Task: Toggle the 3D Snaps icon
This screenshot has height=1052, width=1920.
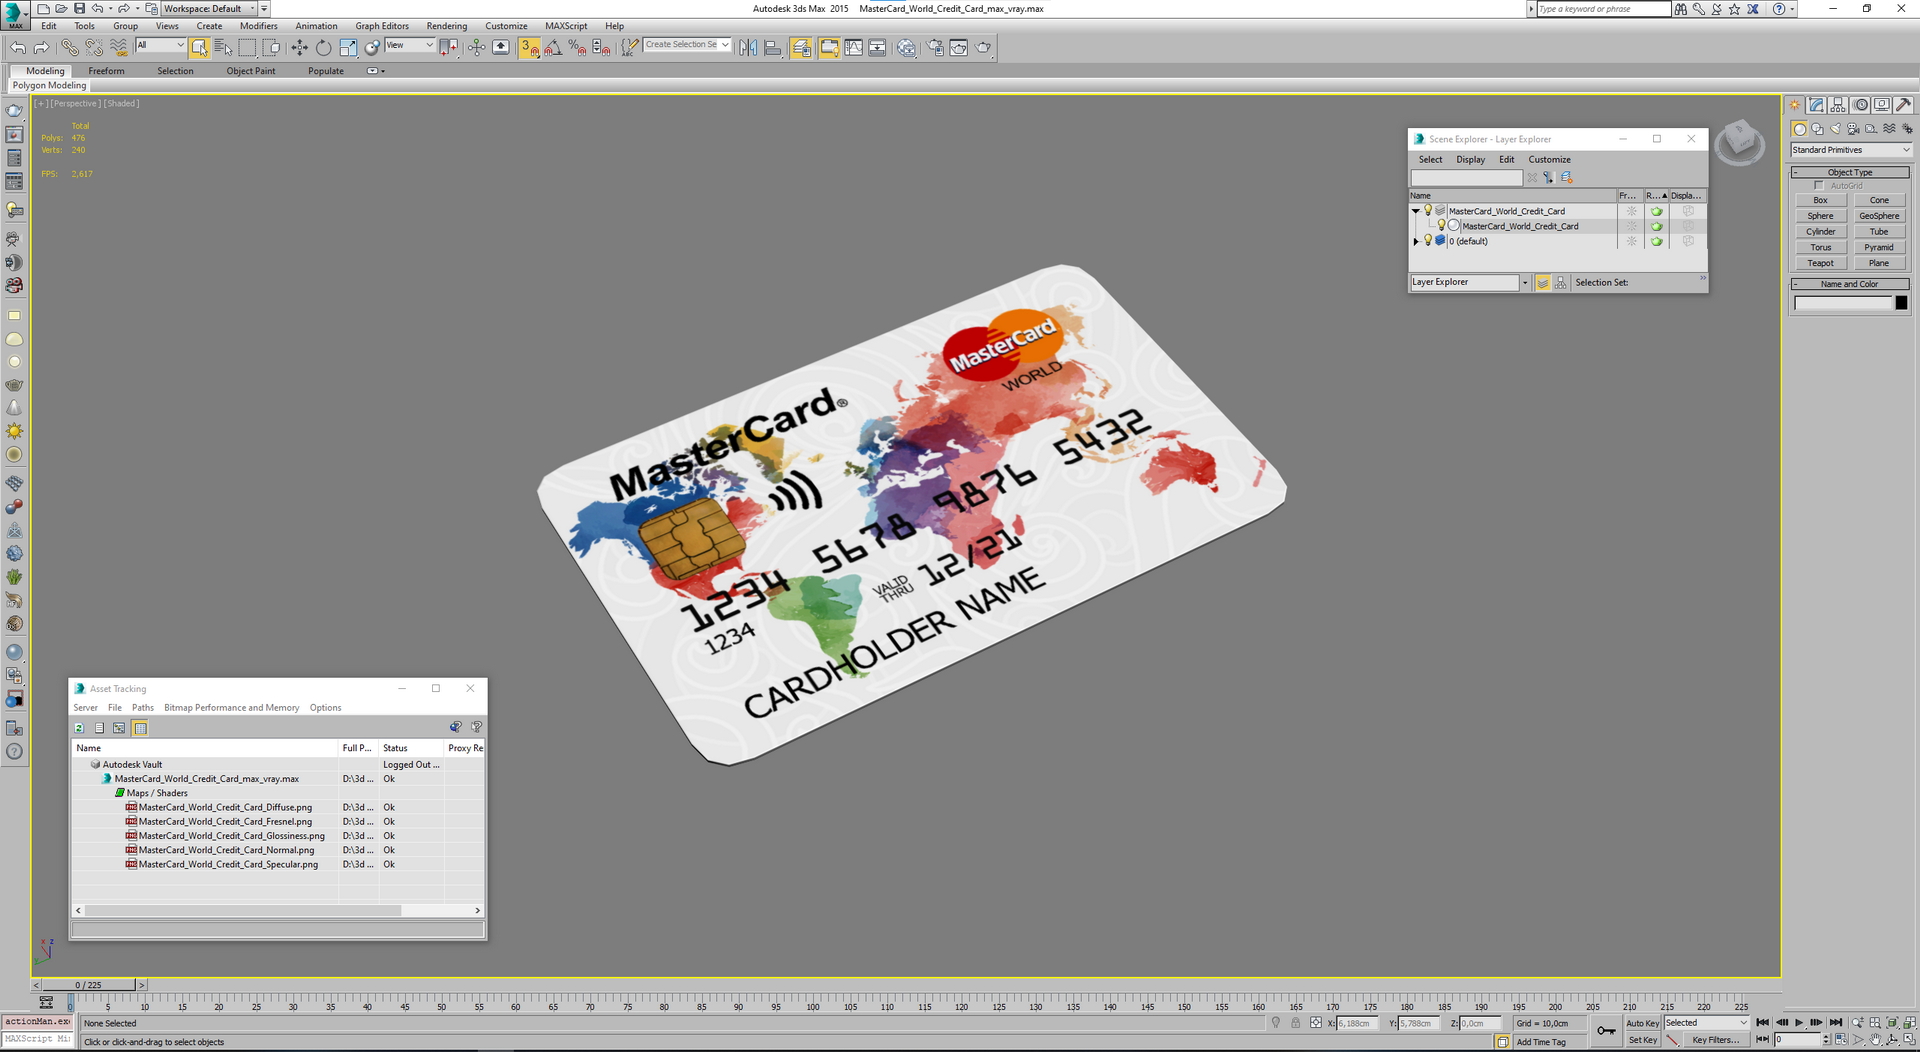Action: click(x=529, y=47)
